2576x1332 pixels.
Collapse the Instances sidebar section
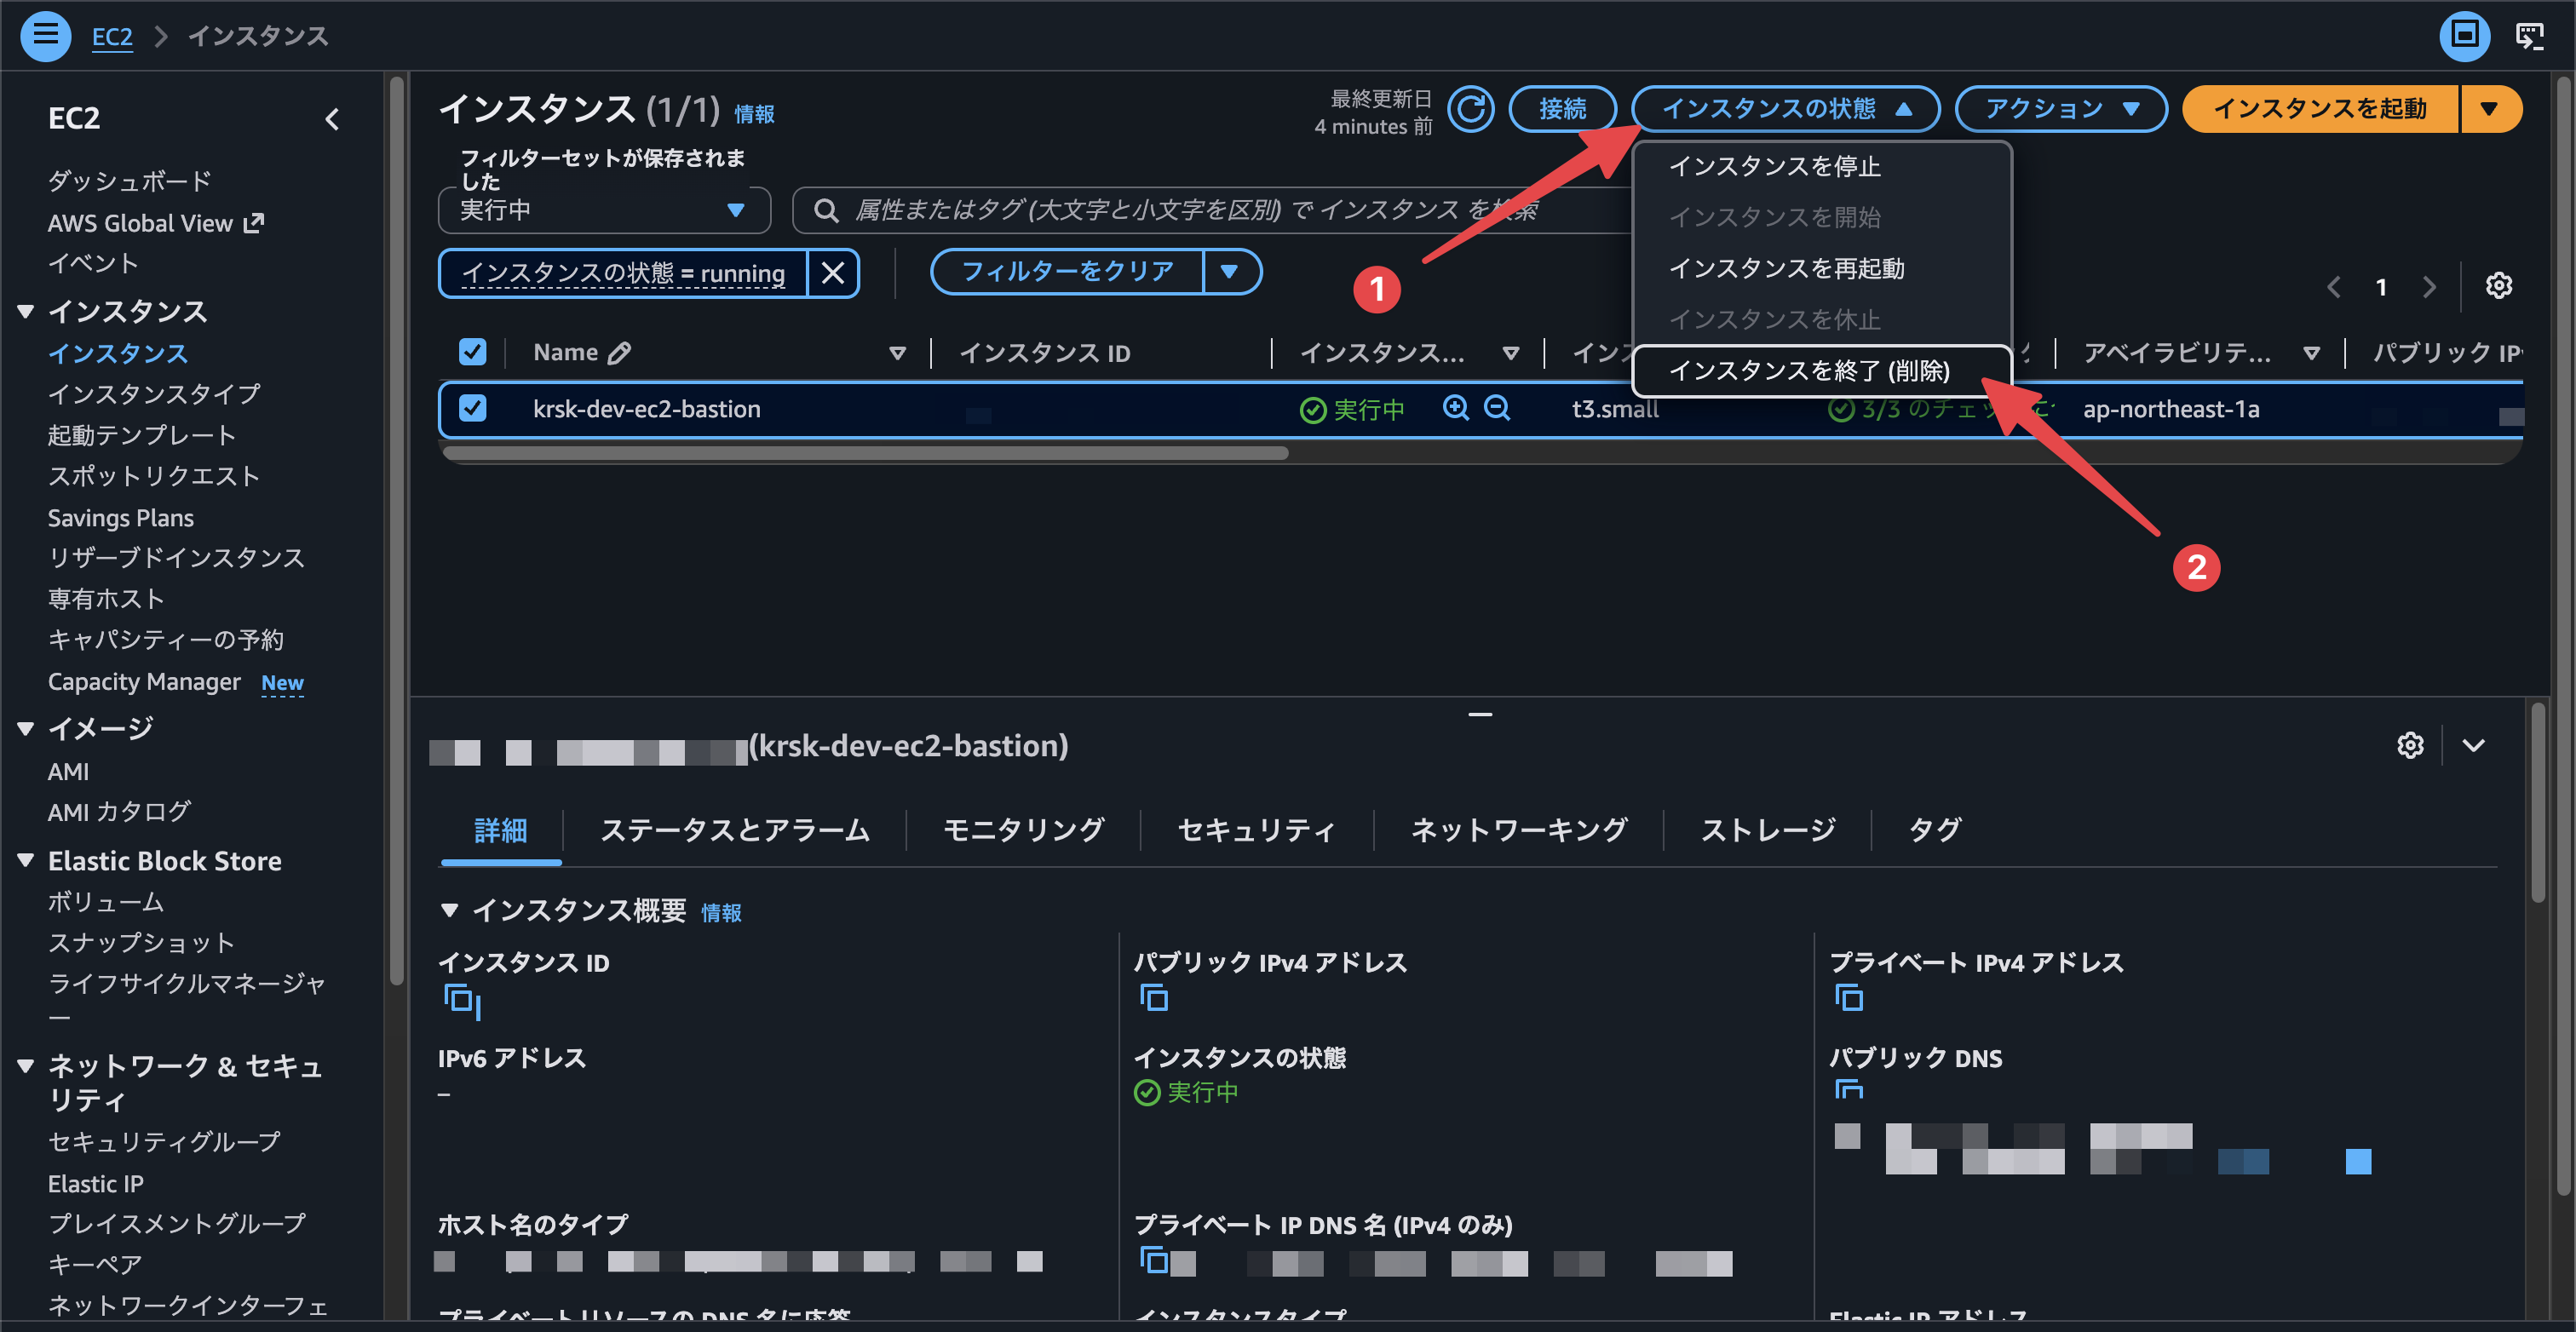[26, 311]
